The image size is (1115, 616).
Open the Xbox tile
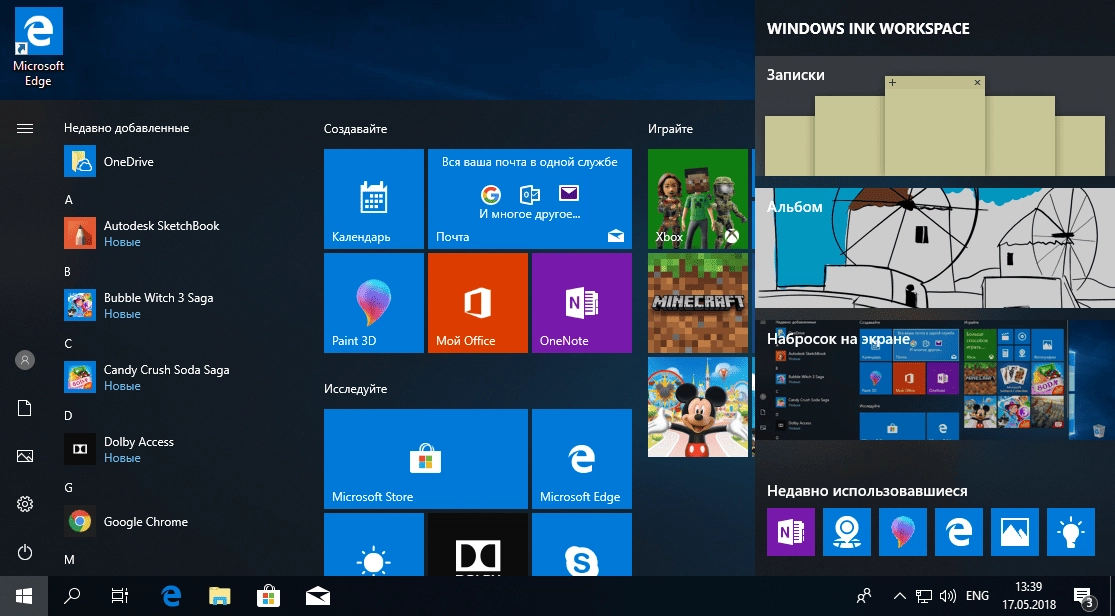click(x=698, y=199)
